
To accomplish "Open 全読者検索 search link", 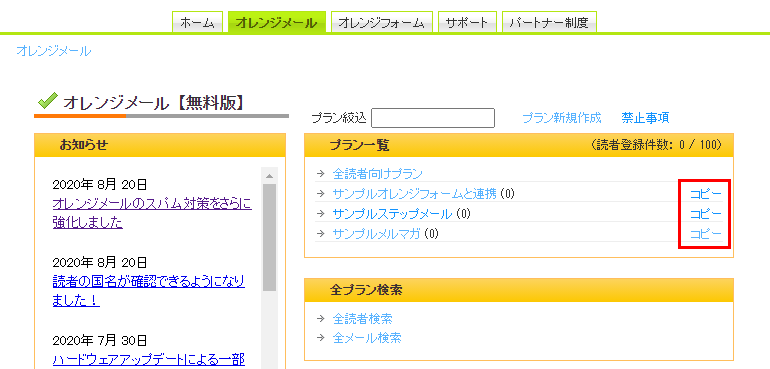I will 362,319.
